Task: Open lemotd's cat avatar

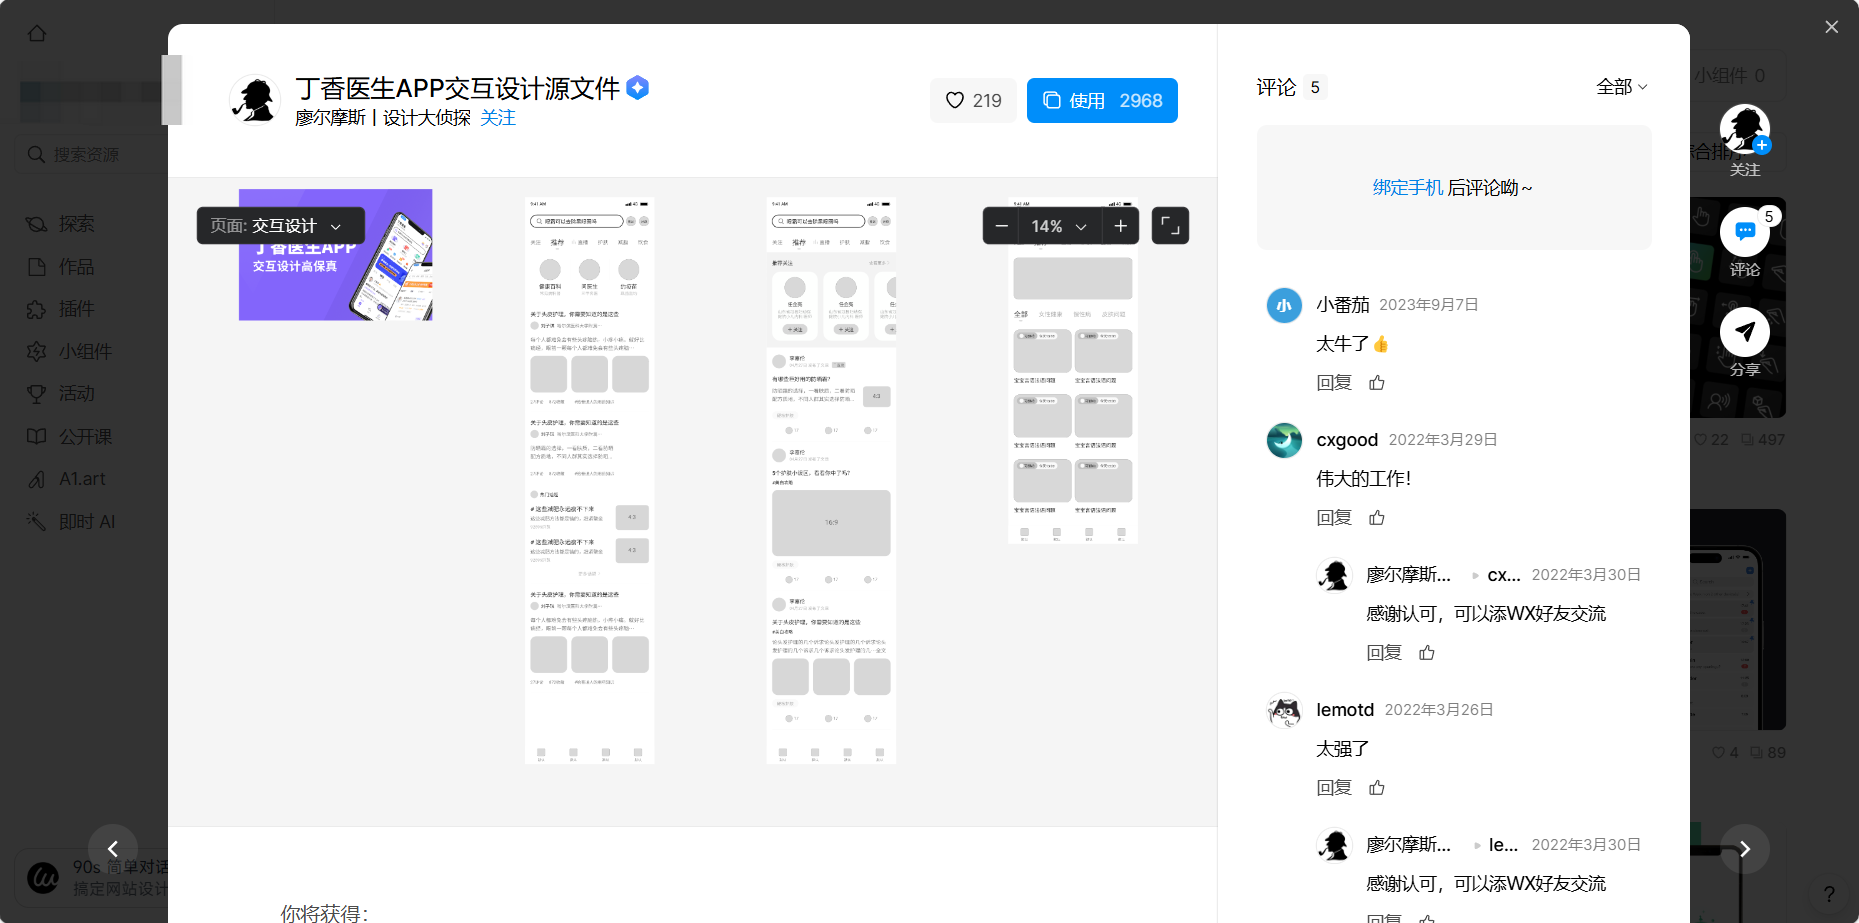Action: tap(1284, 710)
